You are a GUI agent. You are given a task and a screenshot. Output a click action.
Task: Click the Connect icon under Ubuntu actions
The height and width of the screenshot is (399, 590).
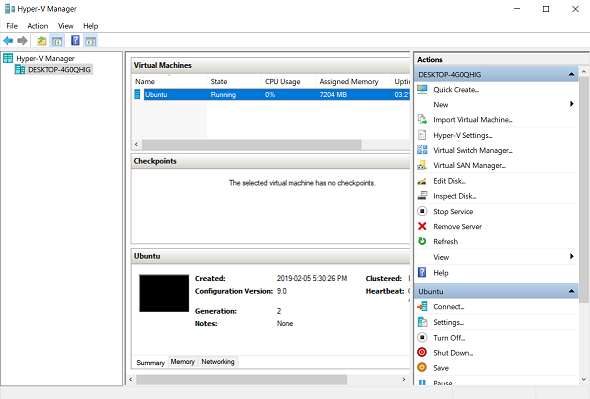422,306
